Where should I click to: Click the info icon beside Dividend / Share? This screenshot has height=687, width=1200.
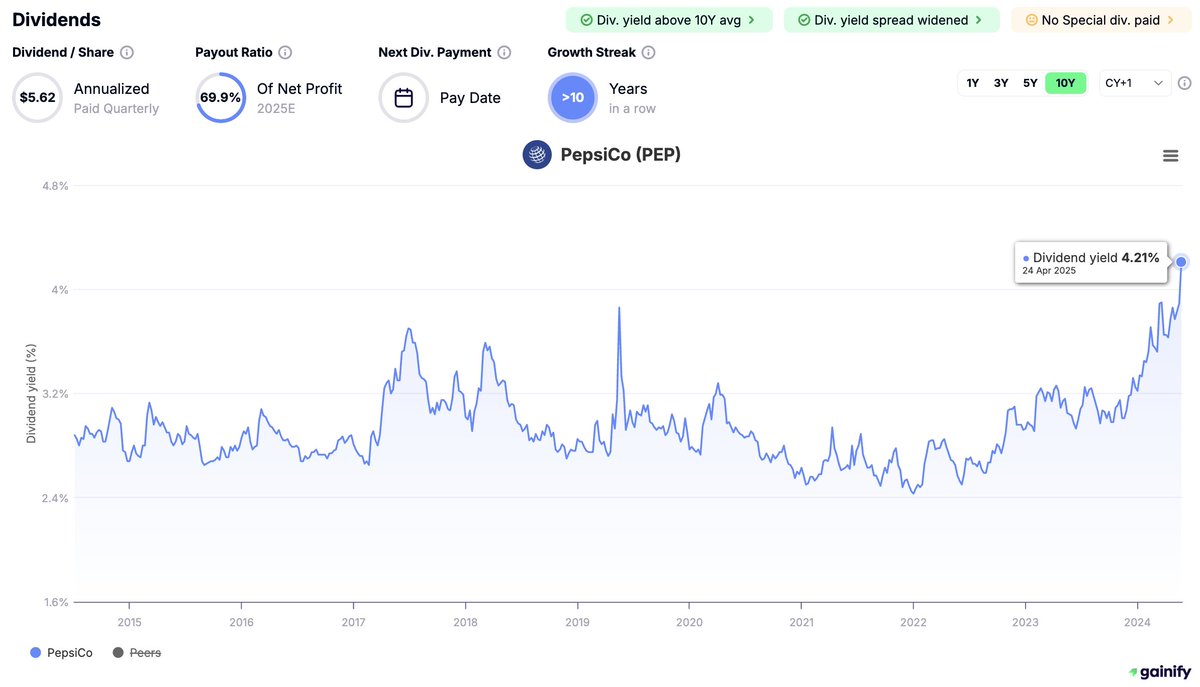pyautogui.click(x=127, y=52)
